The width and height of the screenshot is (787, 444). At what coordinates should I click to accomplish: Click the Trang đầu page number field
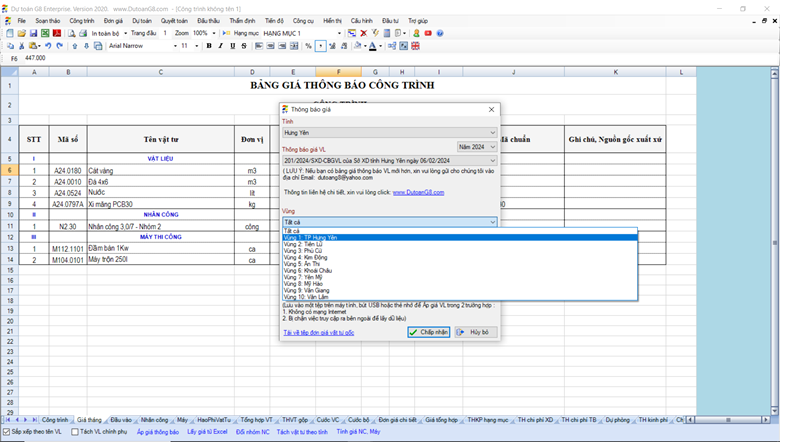pyautogui.click(x=165, y=33)
